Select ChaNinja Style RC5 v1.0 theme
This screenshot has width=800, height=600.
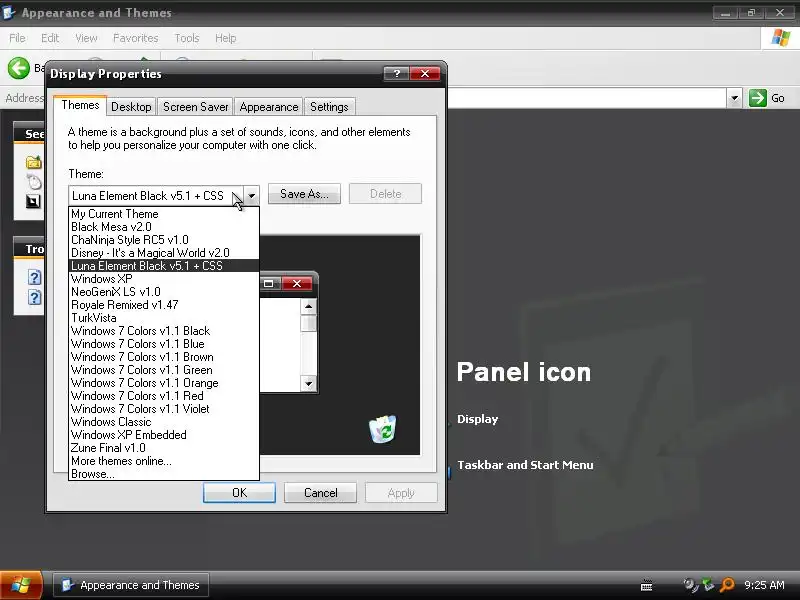164,240
